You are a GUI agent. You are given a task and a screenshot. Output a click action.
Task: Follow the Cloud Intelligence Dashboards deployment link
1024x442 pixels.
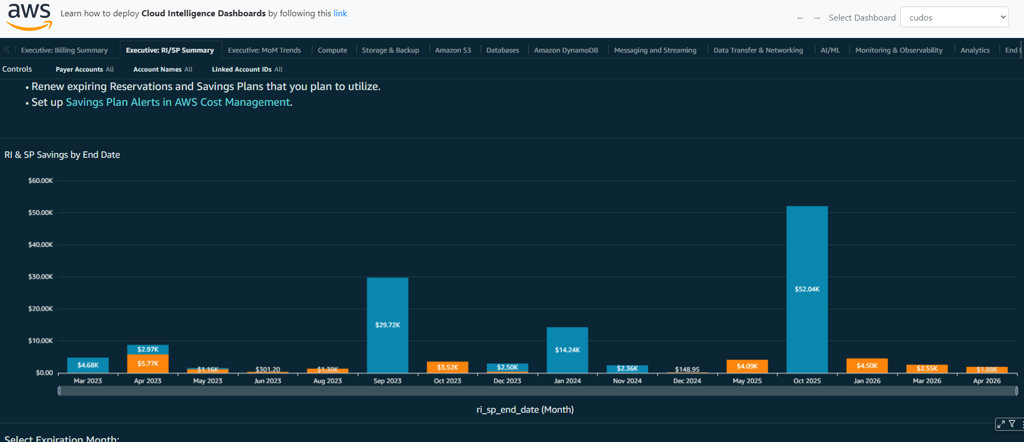[x=341, y=15]
